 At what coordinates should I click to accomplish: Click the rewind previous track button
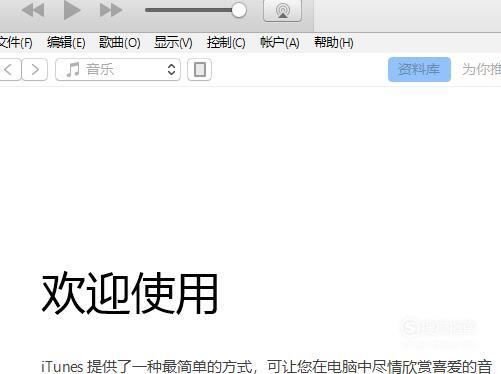[x=33, y=10]
